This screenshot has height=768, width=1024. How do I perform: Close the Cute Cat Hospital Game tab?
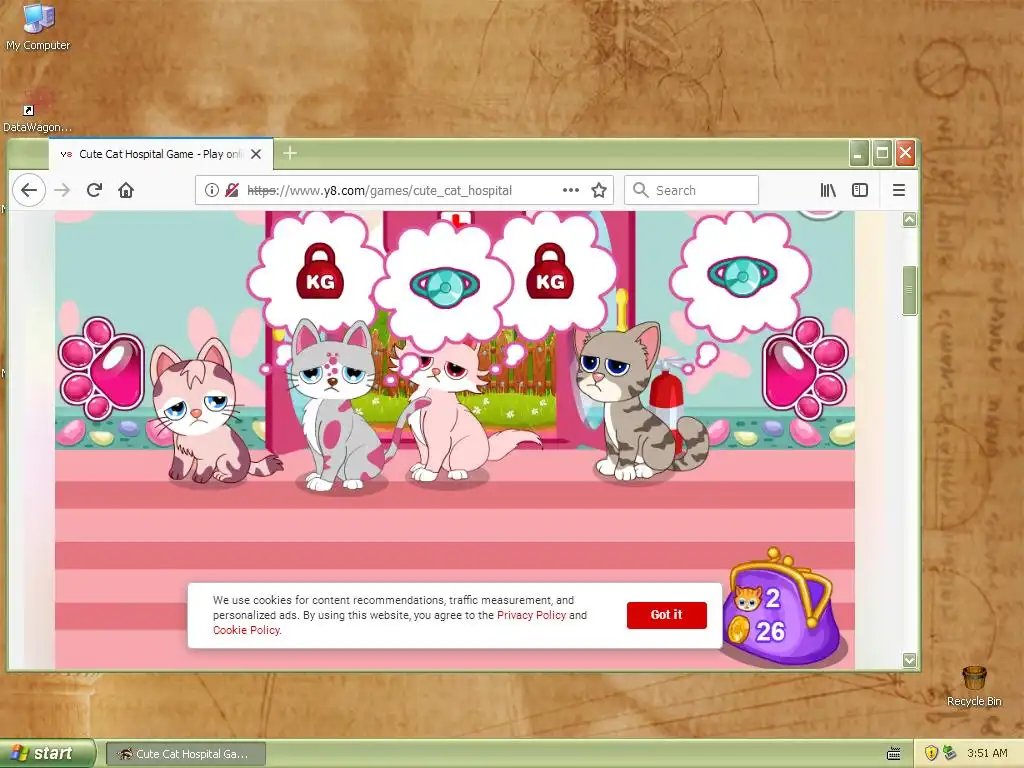pos(256,154)
